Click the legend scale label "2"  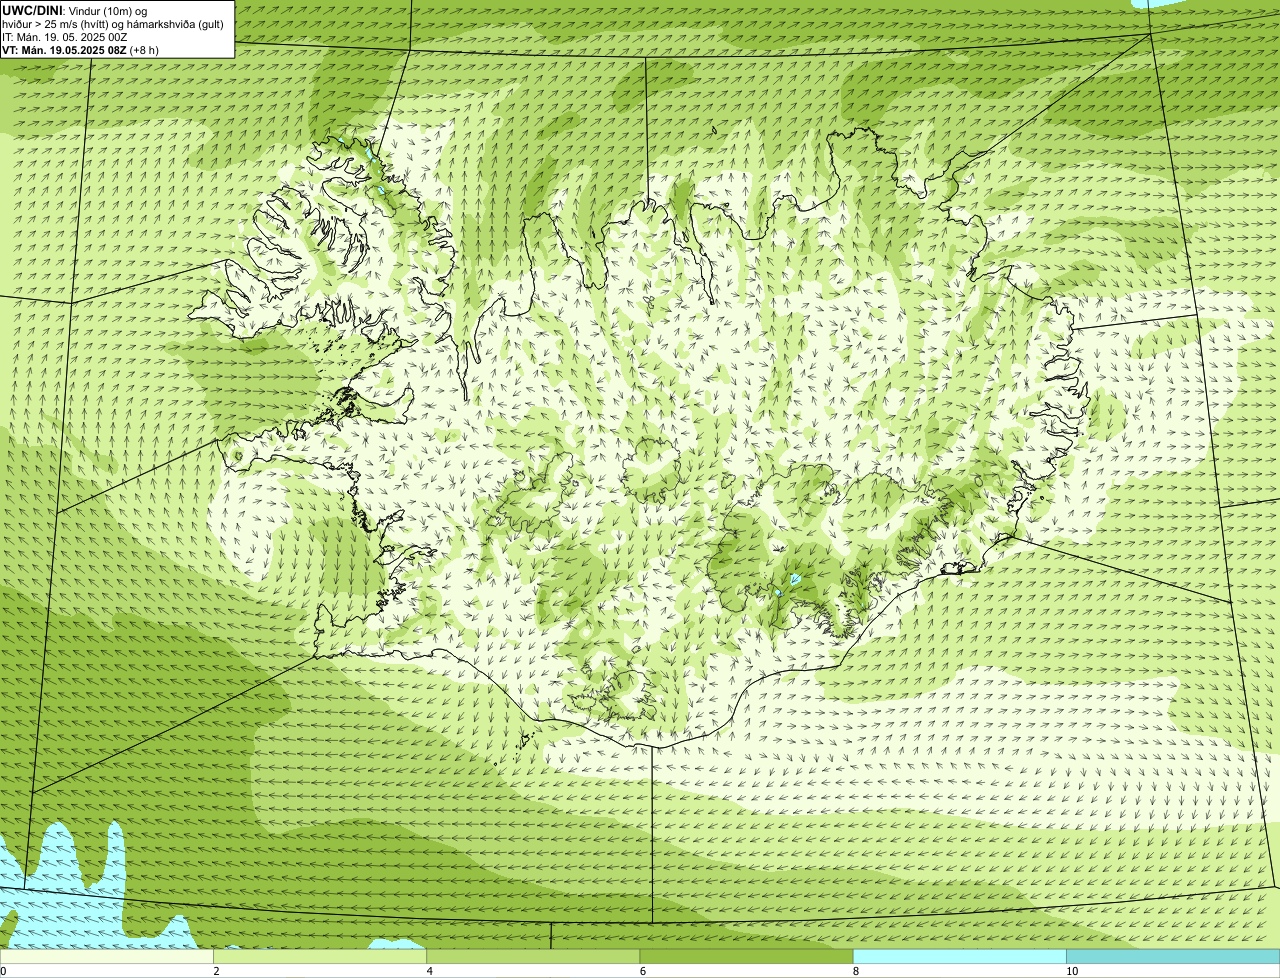coord(217,971)
